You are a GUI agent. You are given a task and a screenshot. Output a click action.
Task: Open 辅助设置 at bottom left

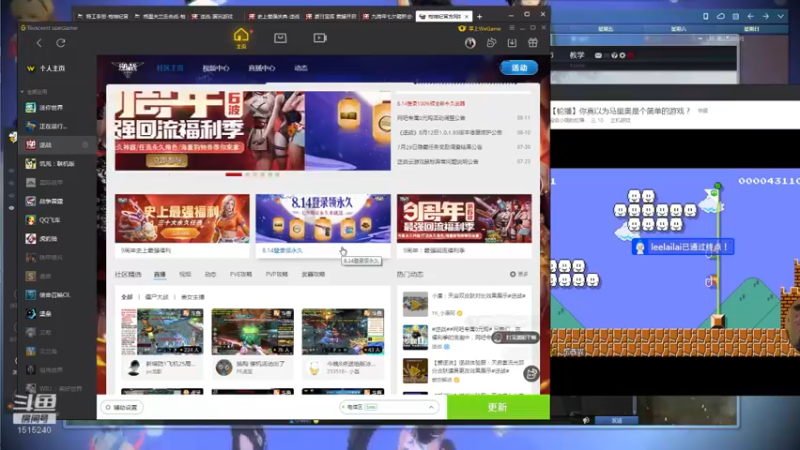122,407
